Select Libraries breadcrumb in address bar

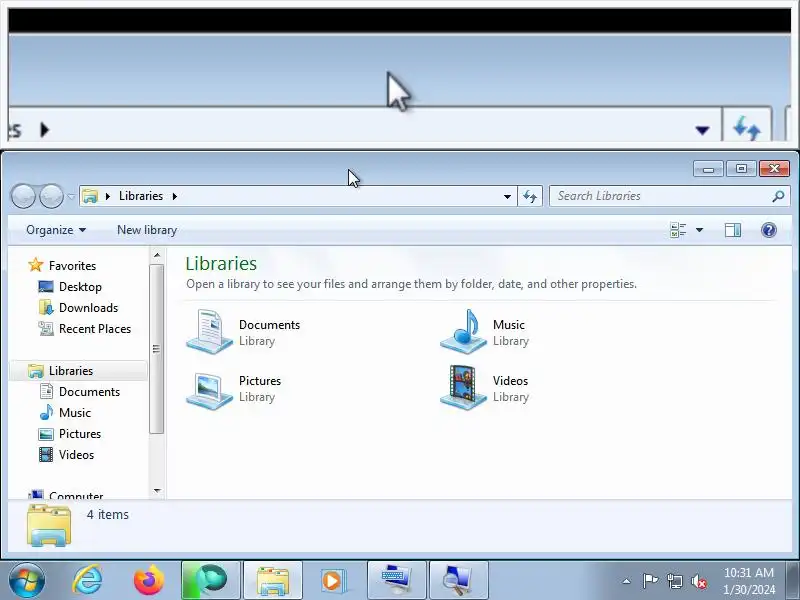[141, 196]
